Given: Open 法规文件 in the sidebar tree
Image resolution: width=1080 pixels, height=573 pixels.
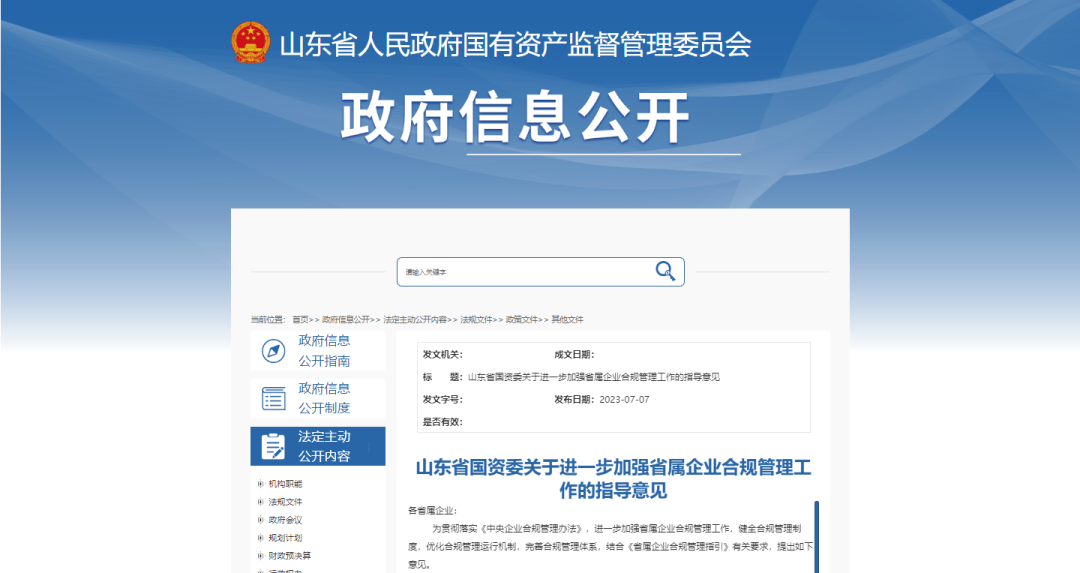Looking at the screenshot, I should click(x=285, y=502).
